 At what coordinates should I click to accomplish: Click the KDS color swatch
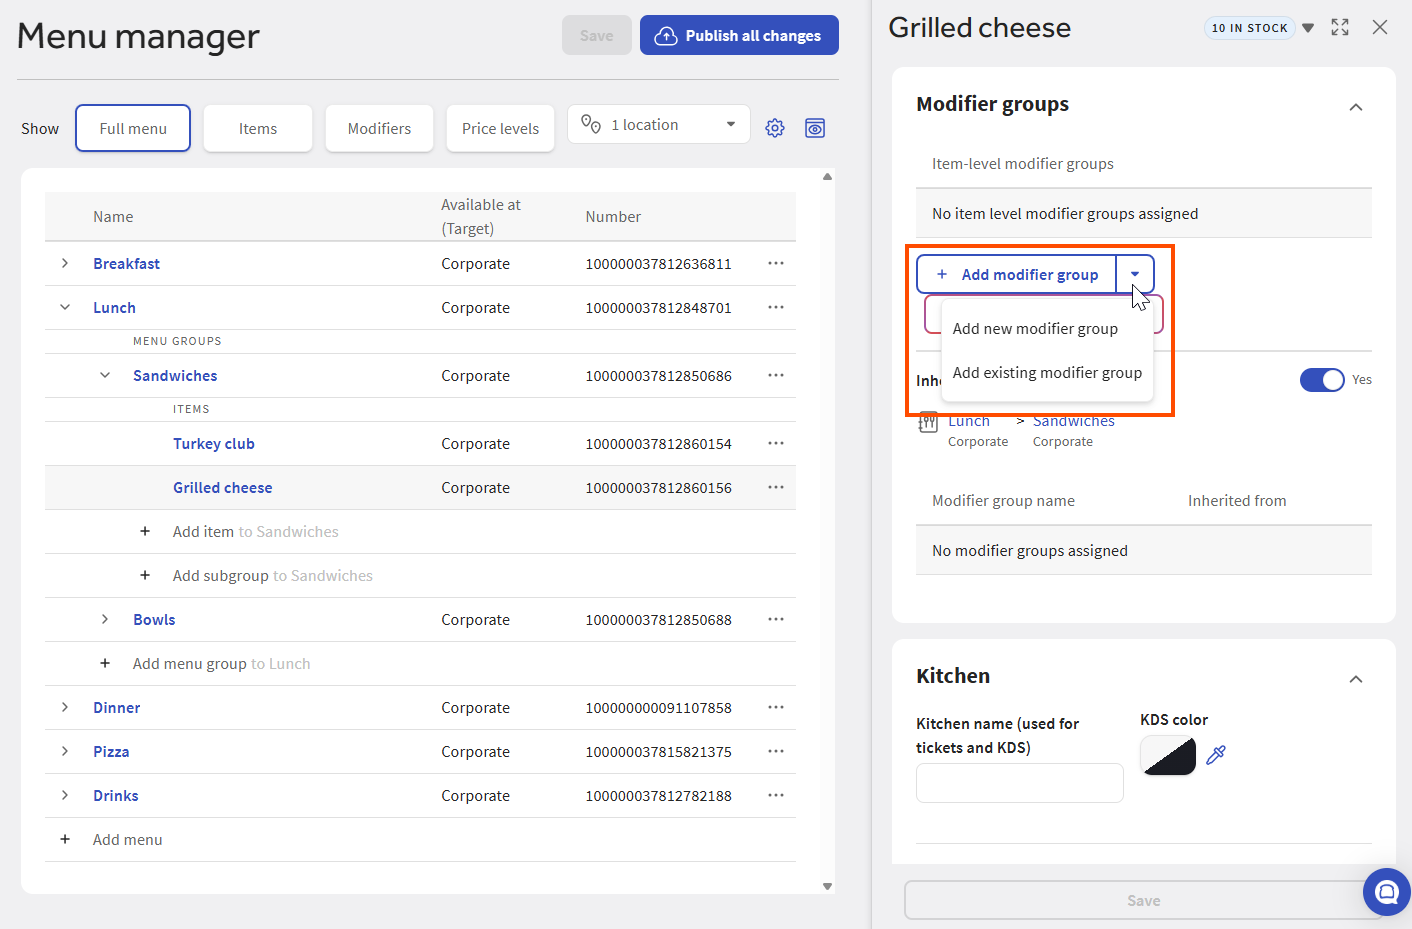pos(1168,756)
